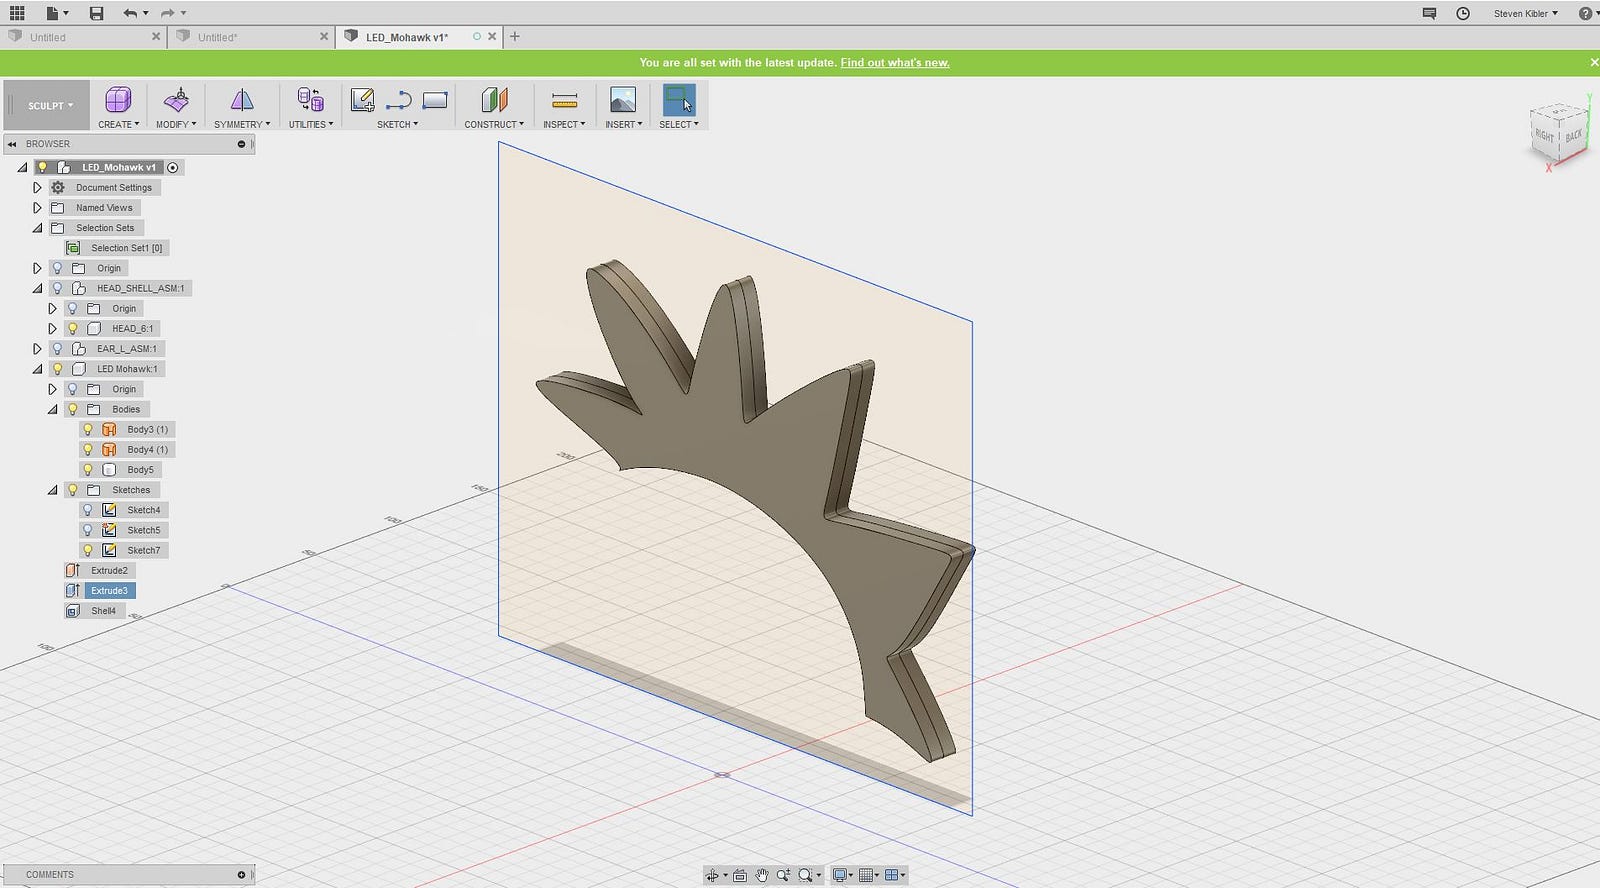Open the SYMMETRY menu
Viewport: 1600px width, 888px height.
(242, 124)
